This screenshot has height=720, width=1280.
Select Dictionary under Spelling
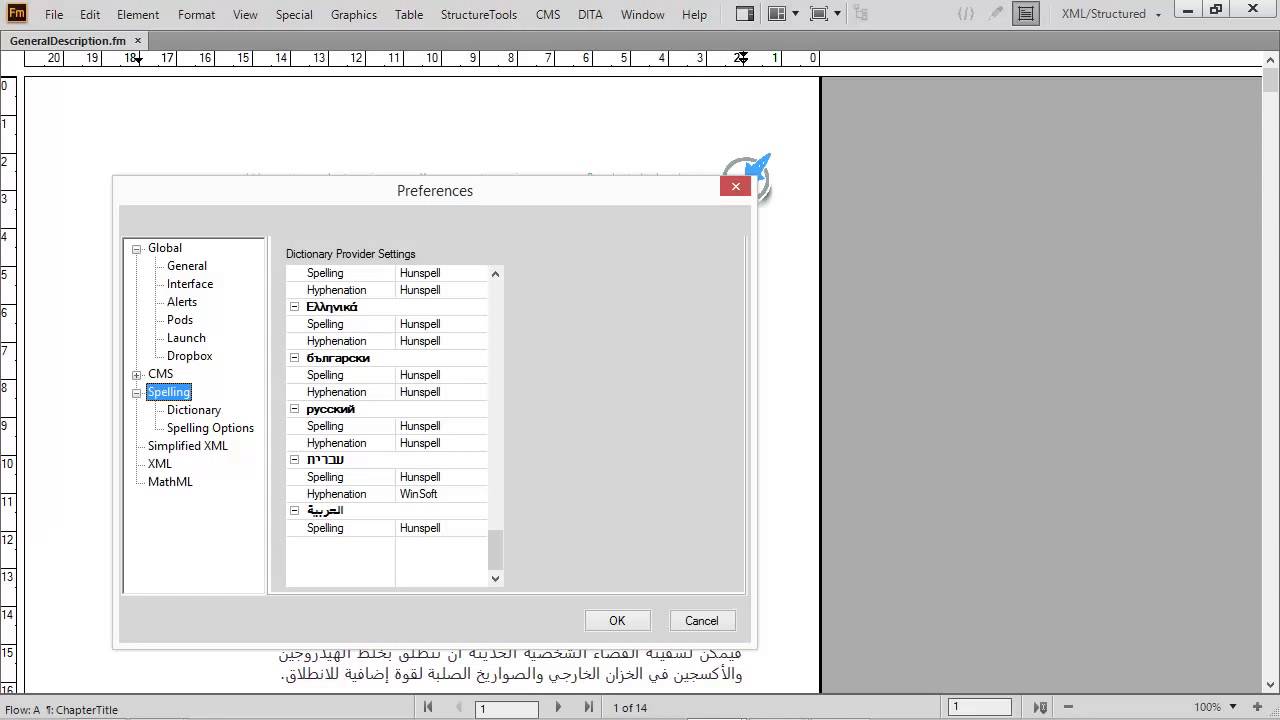click(194, 410)
